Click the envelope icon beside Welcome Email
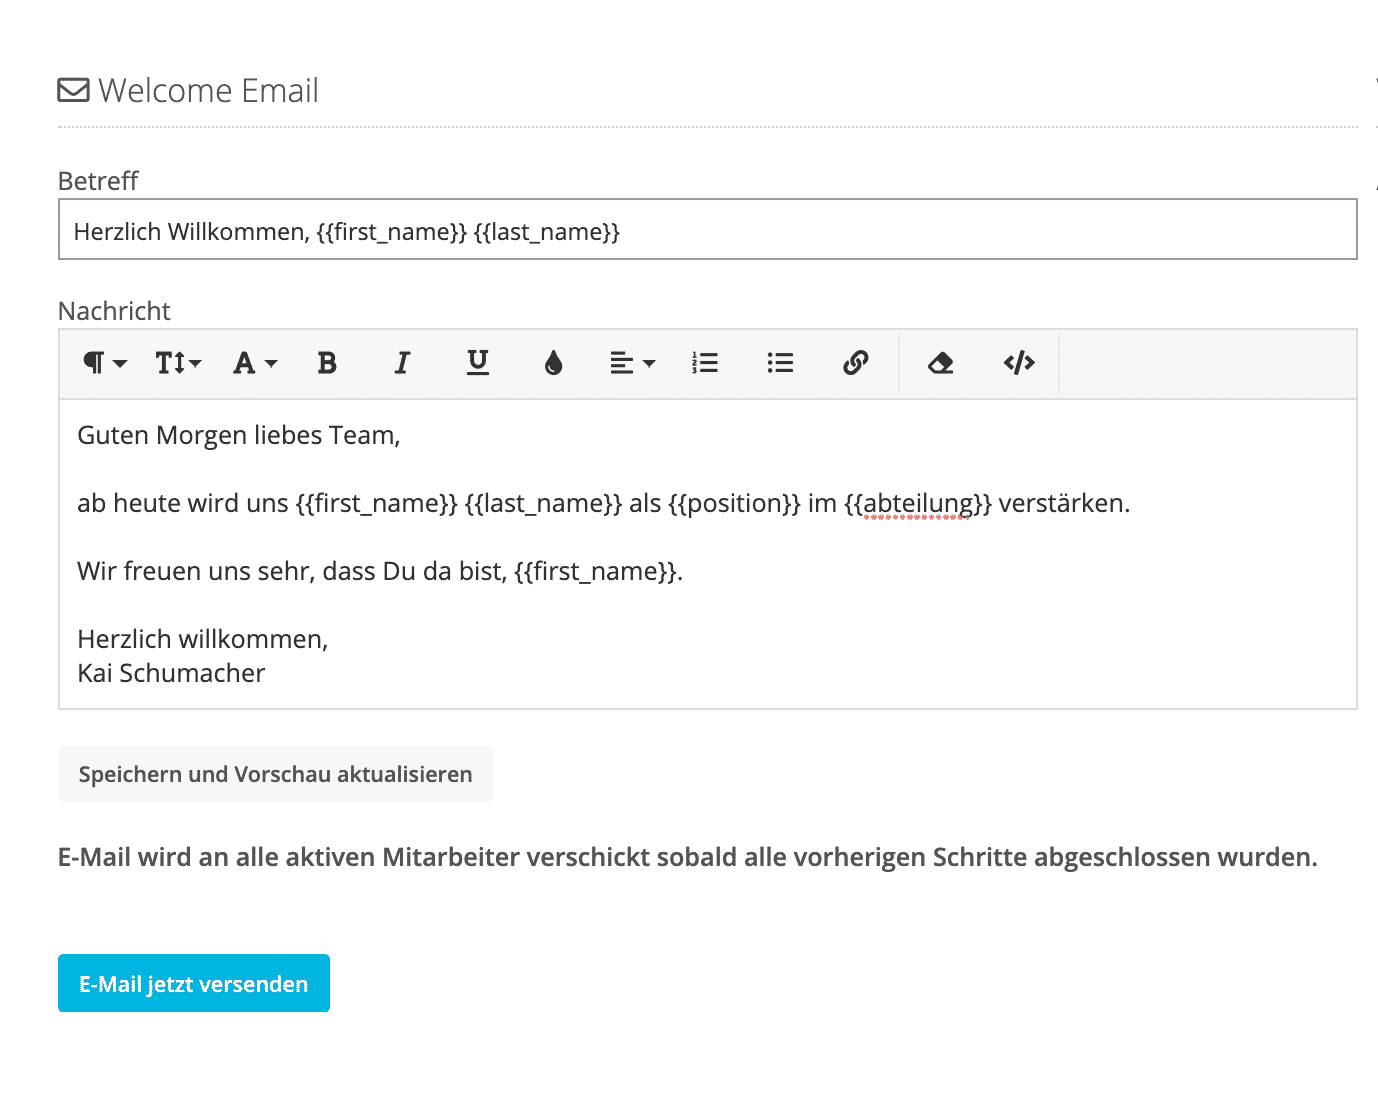Screen dimensions: 1378x1100 tap(73, 91)
